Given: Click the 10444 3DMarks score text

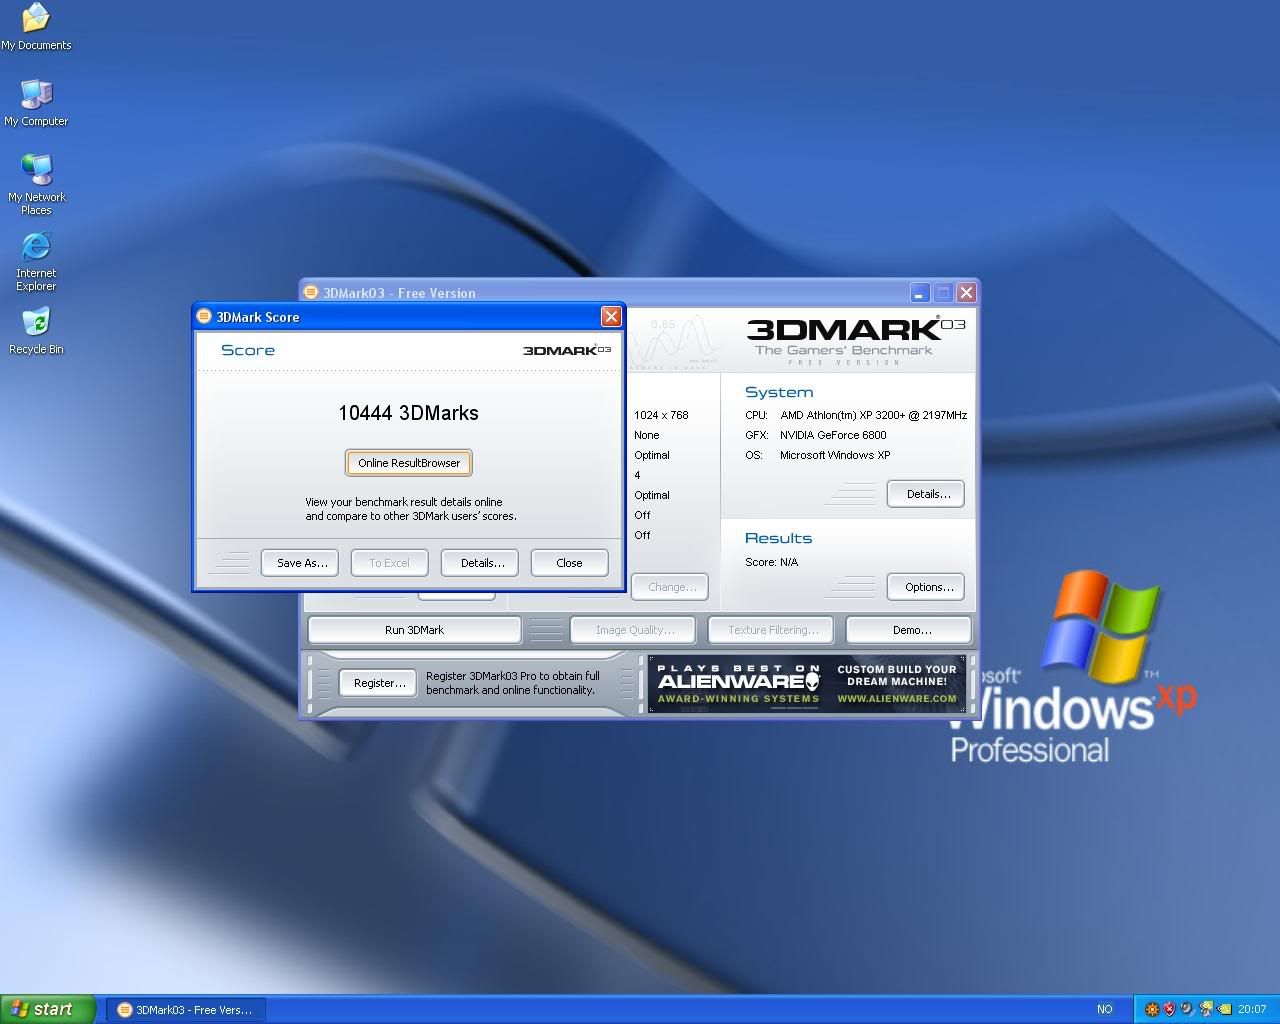Looking at the screenshot, I should (x=408, y=413).
